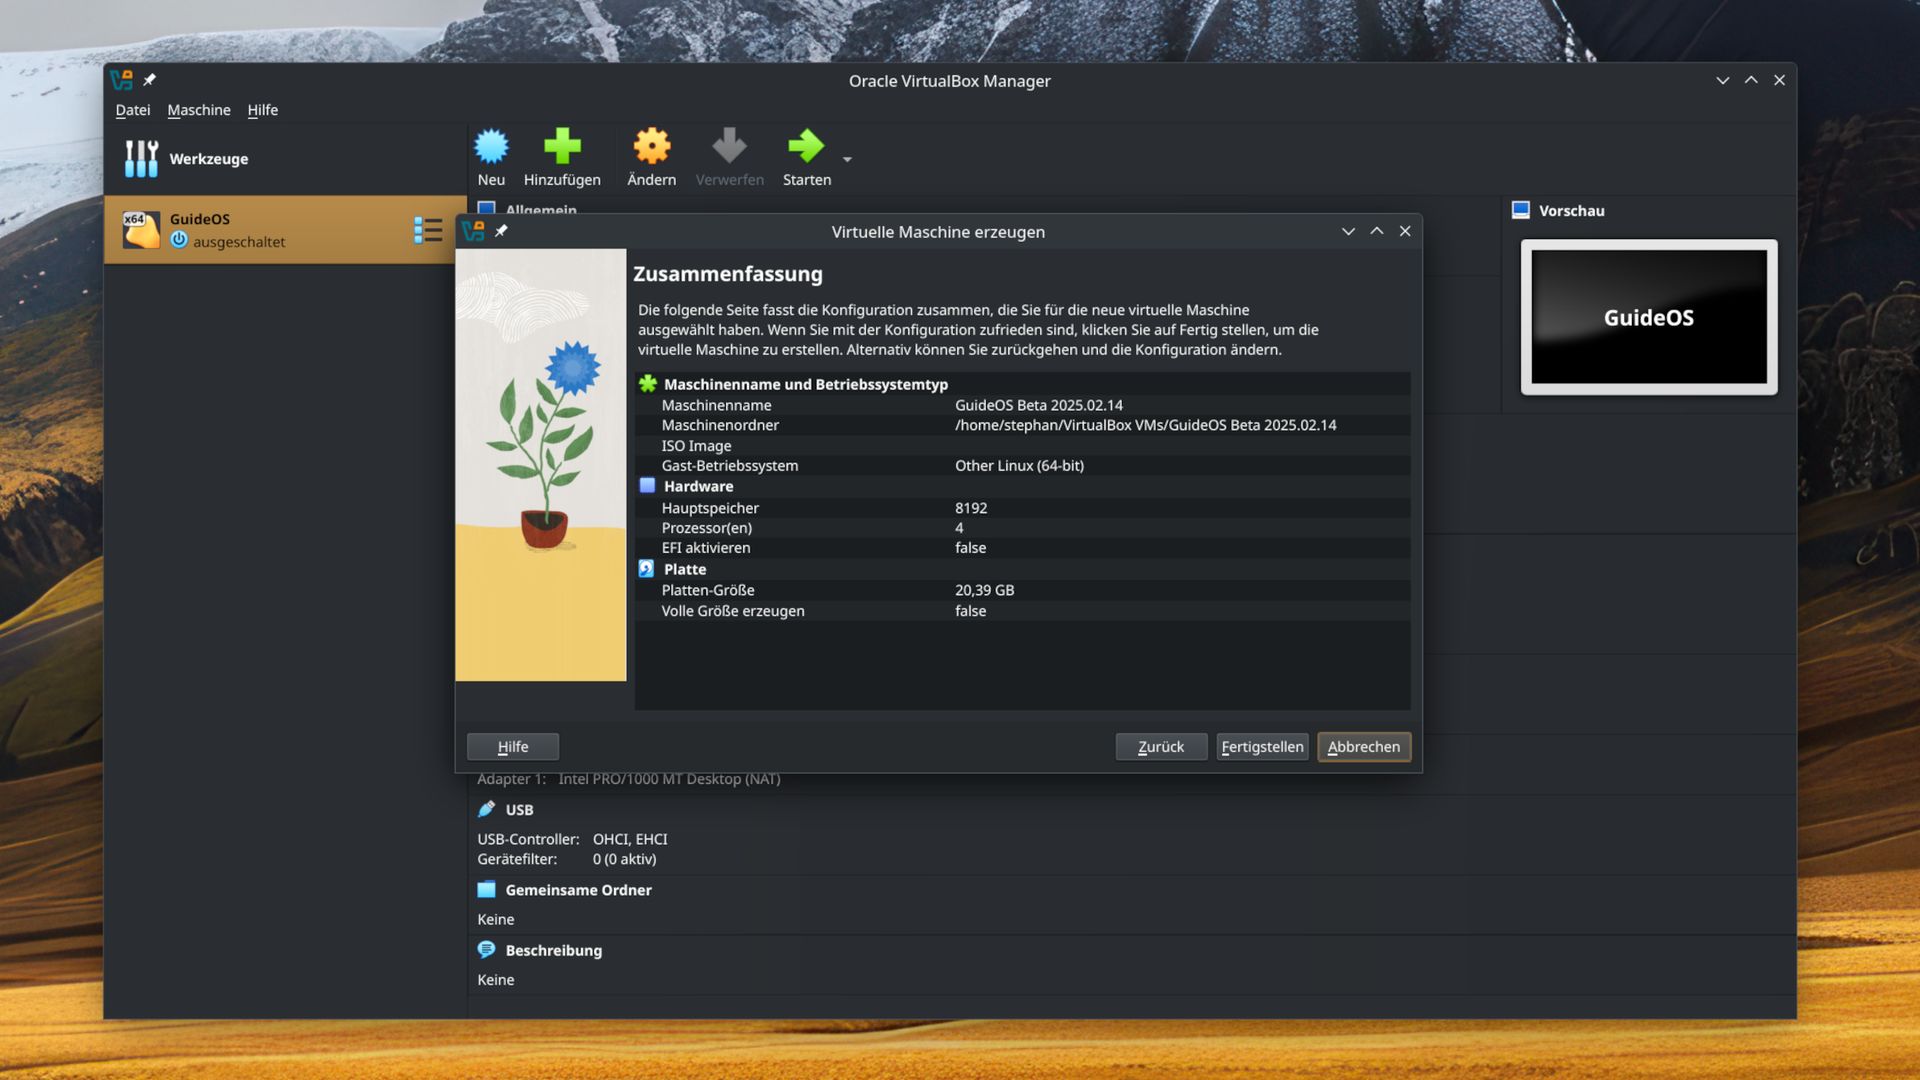
Task: Click the greyed-out Verwerfen arrow icon
Action: tap(729, 146)
